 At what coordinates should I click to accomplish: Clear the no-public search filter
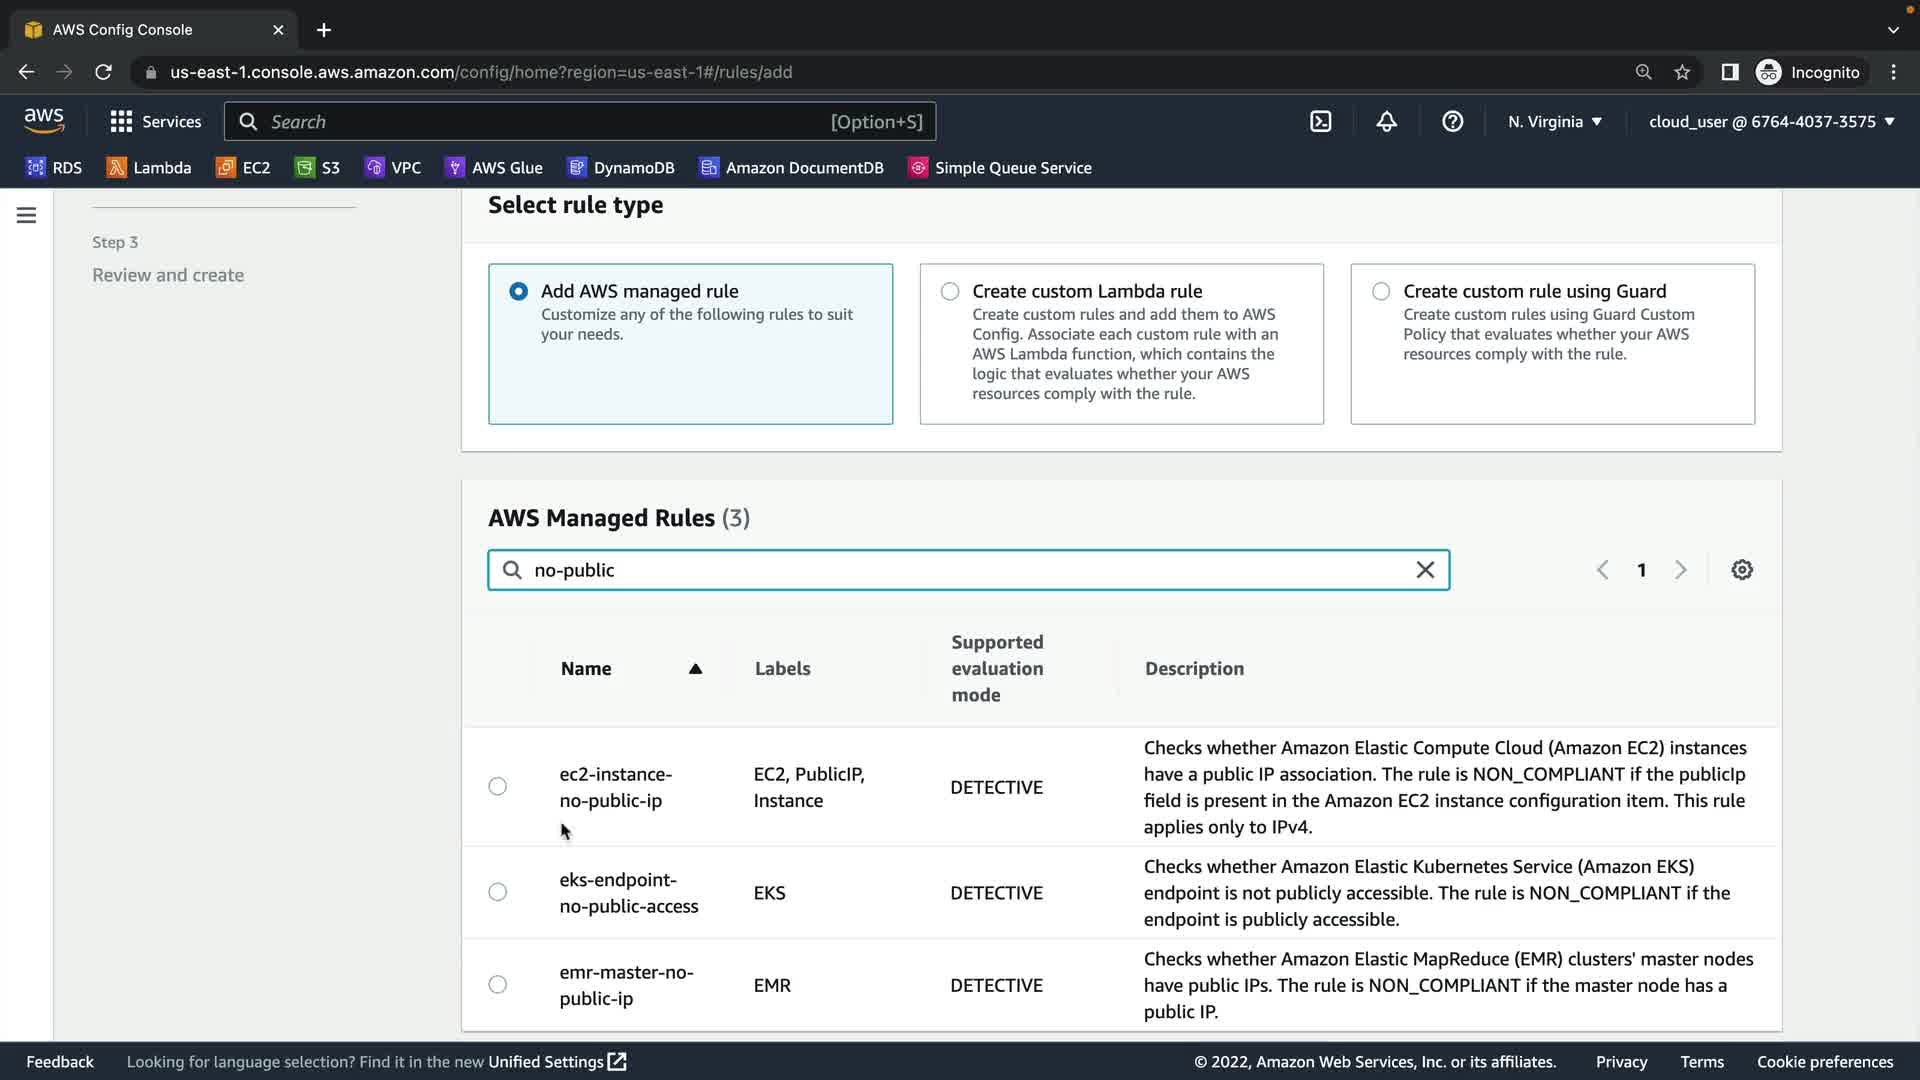click(x=1425, y=570)
